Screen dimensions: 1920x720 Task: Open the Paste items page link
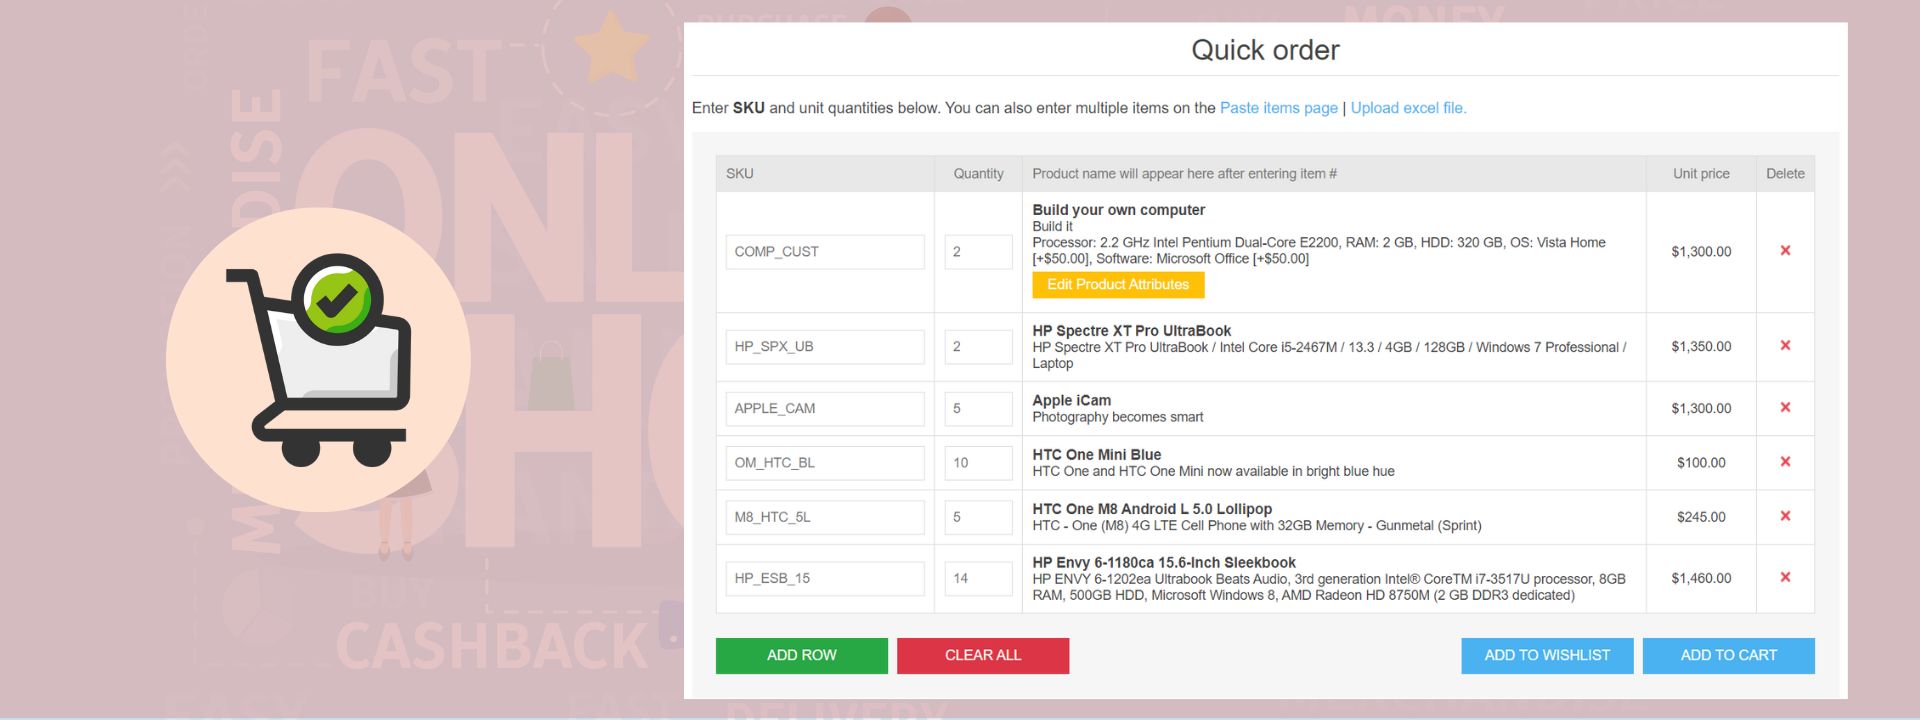tap(1278, 108)
